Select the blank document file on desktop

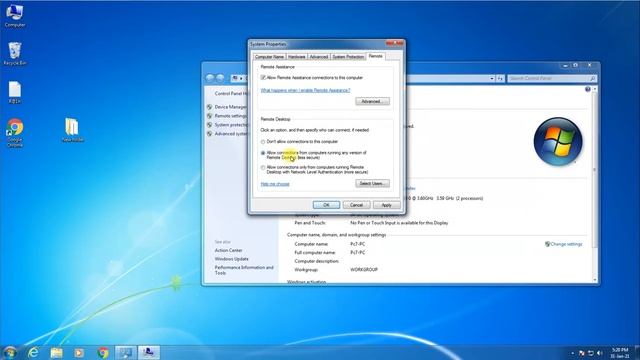15,92
